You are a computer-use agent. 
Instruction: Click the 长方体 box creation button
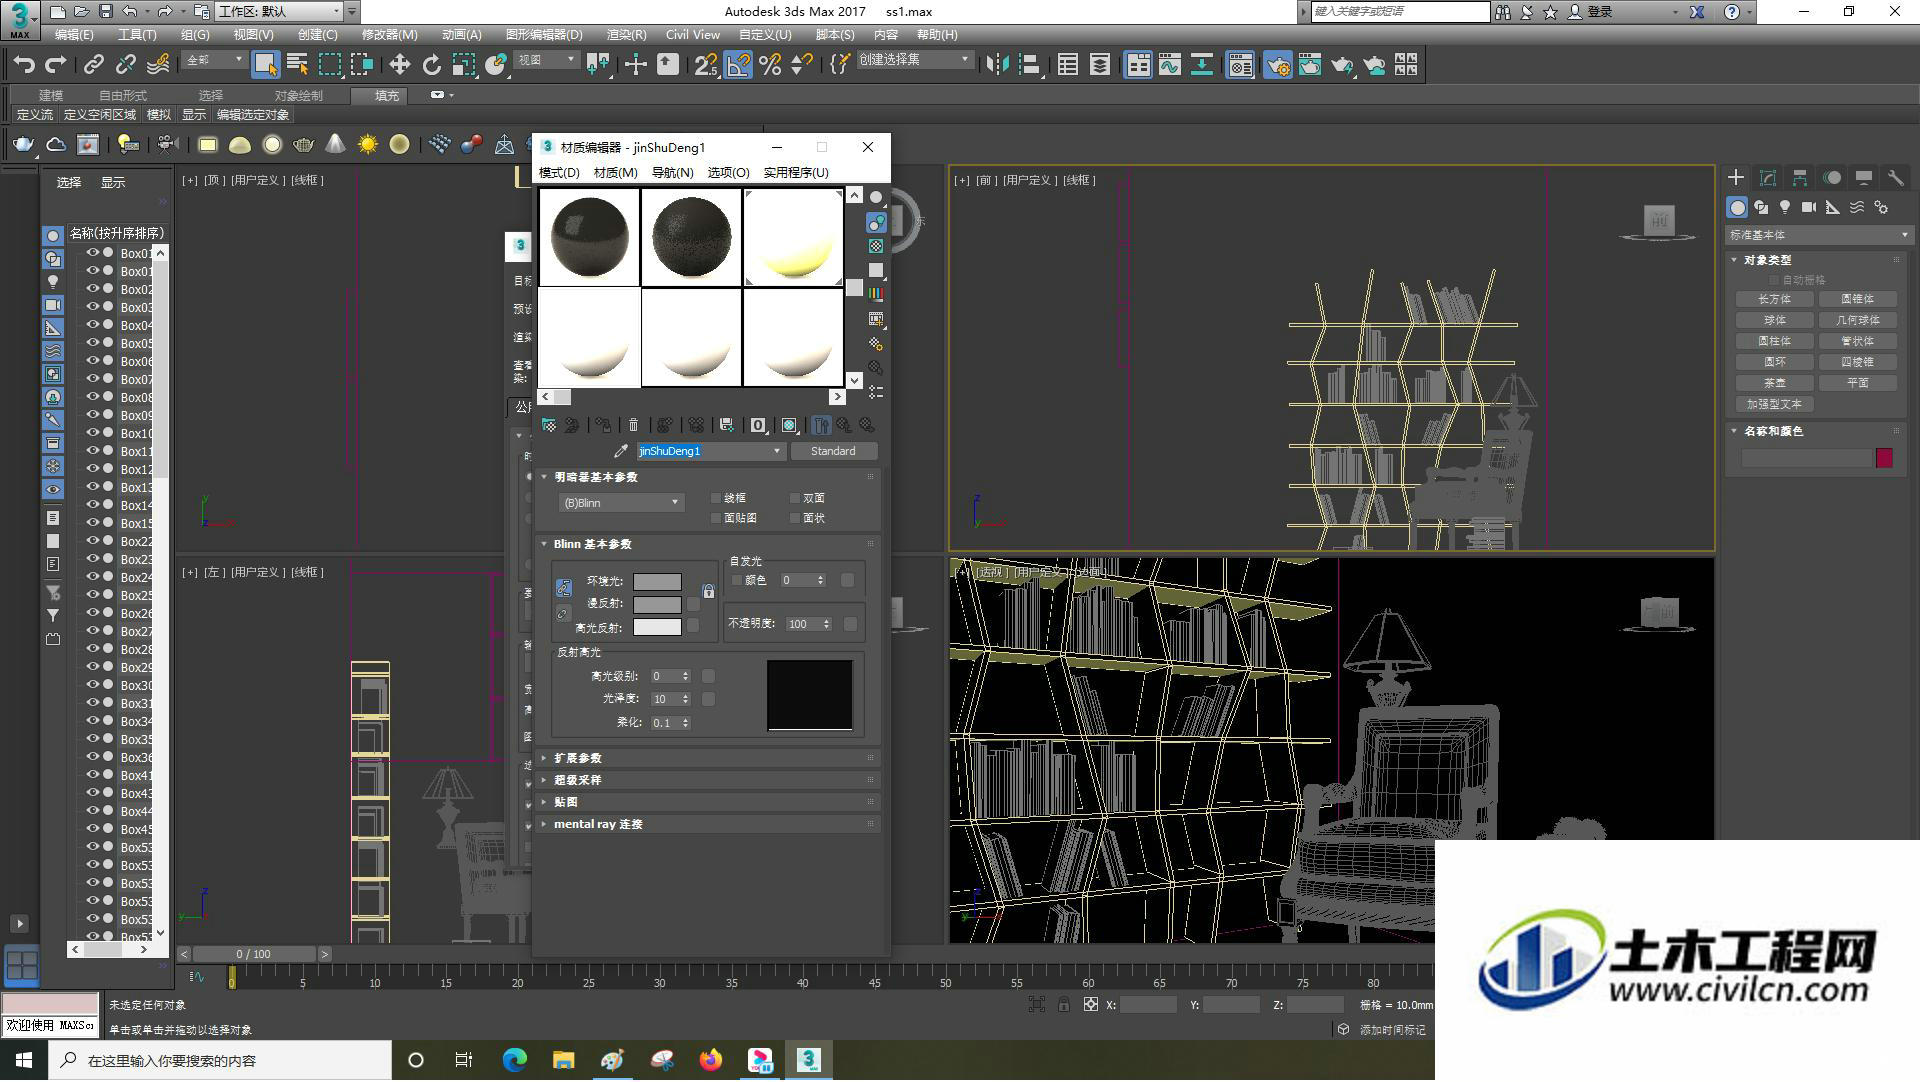[1774, 299]
